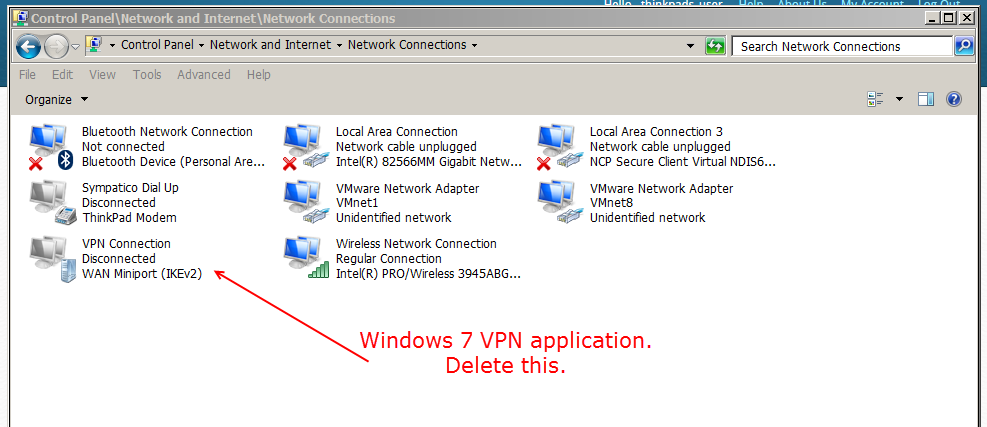The image size is (987, 427).
Task: Click the search magnifier button
Action: (x=964, y=46)
